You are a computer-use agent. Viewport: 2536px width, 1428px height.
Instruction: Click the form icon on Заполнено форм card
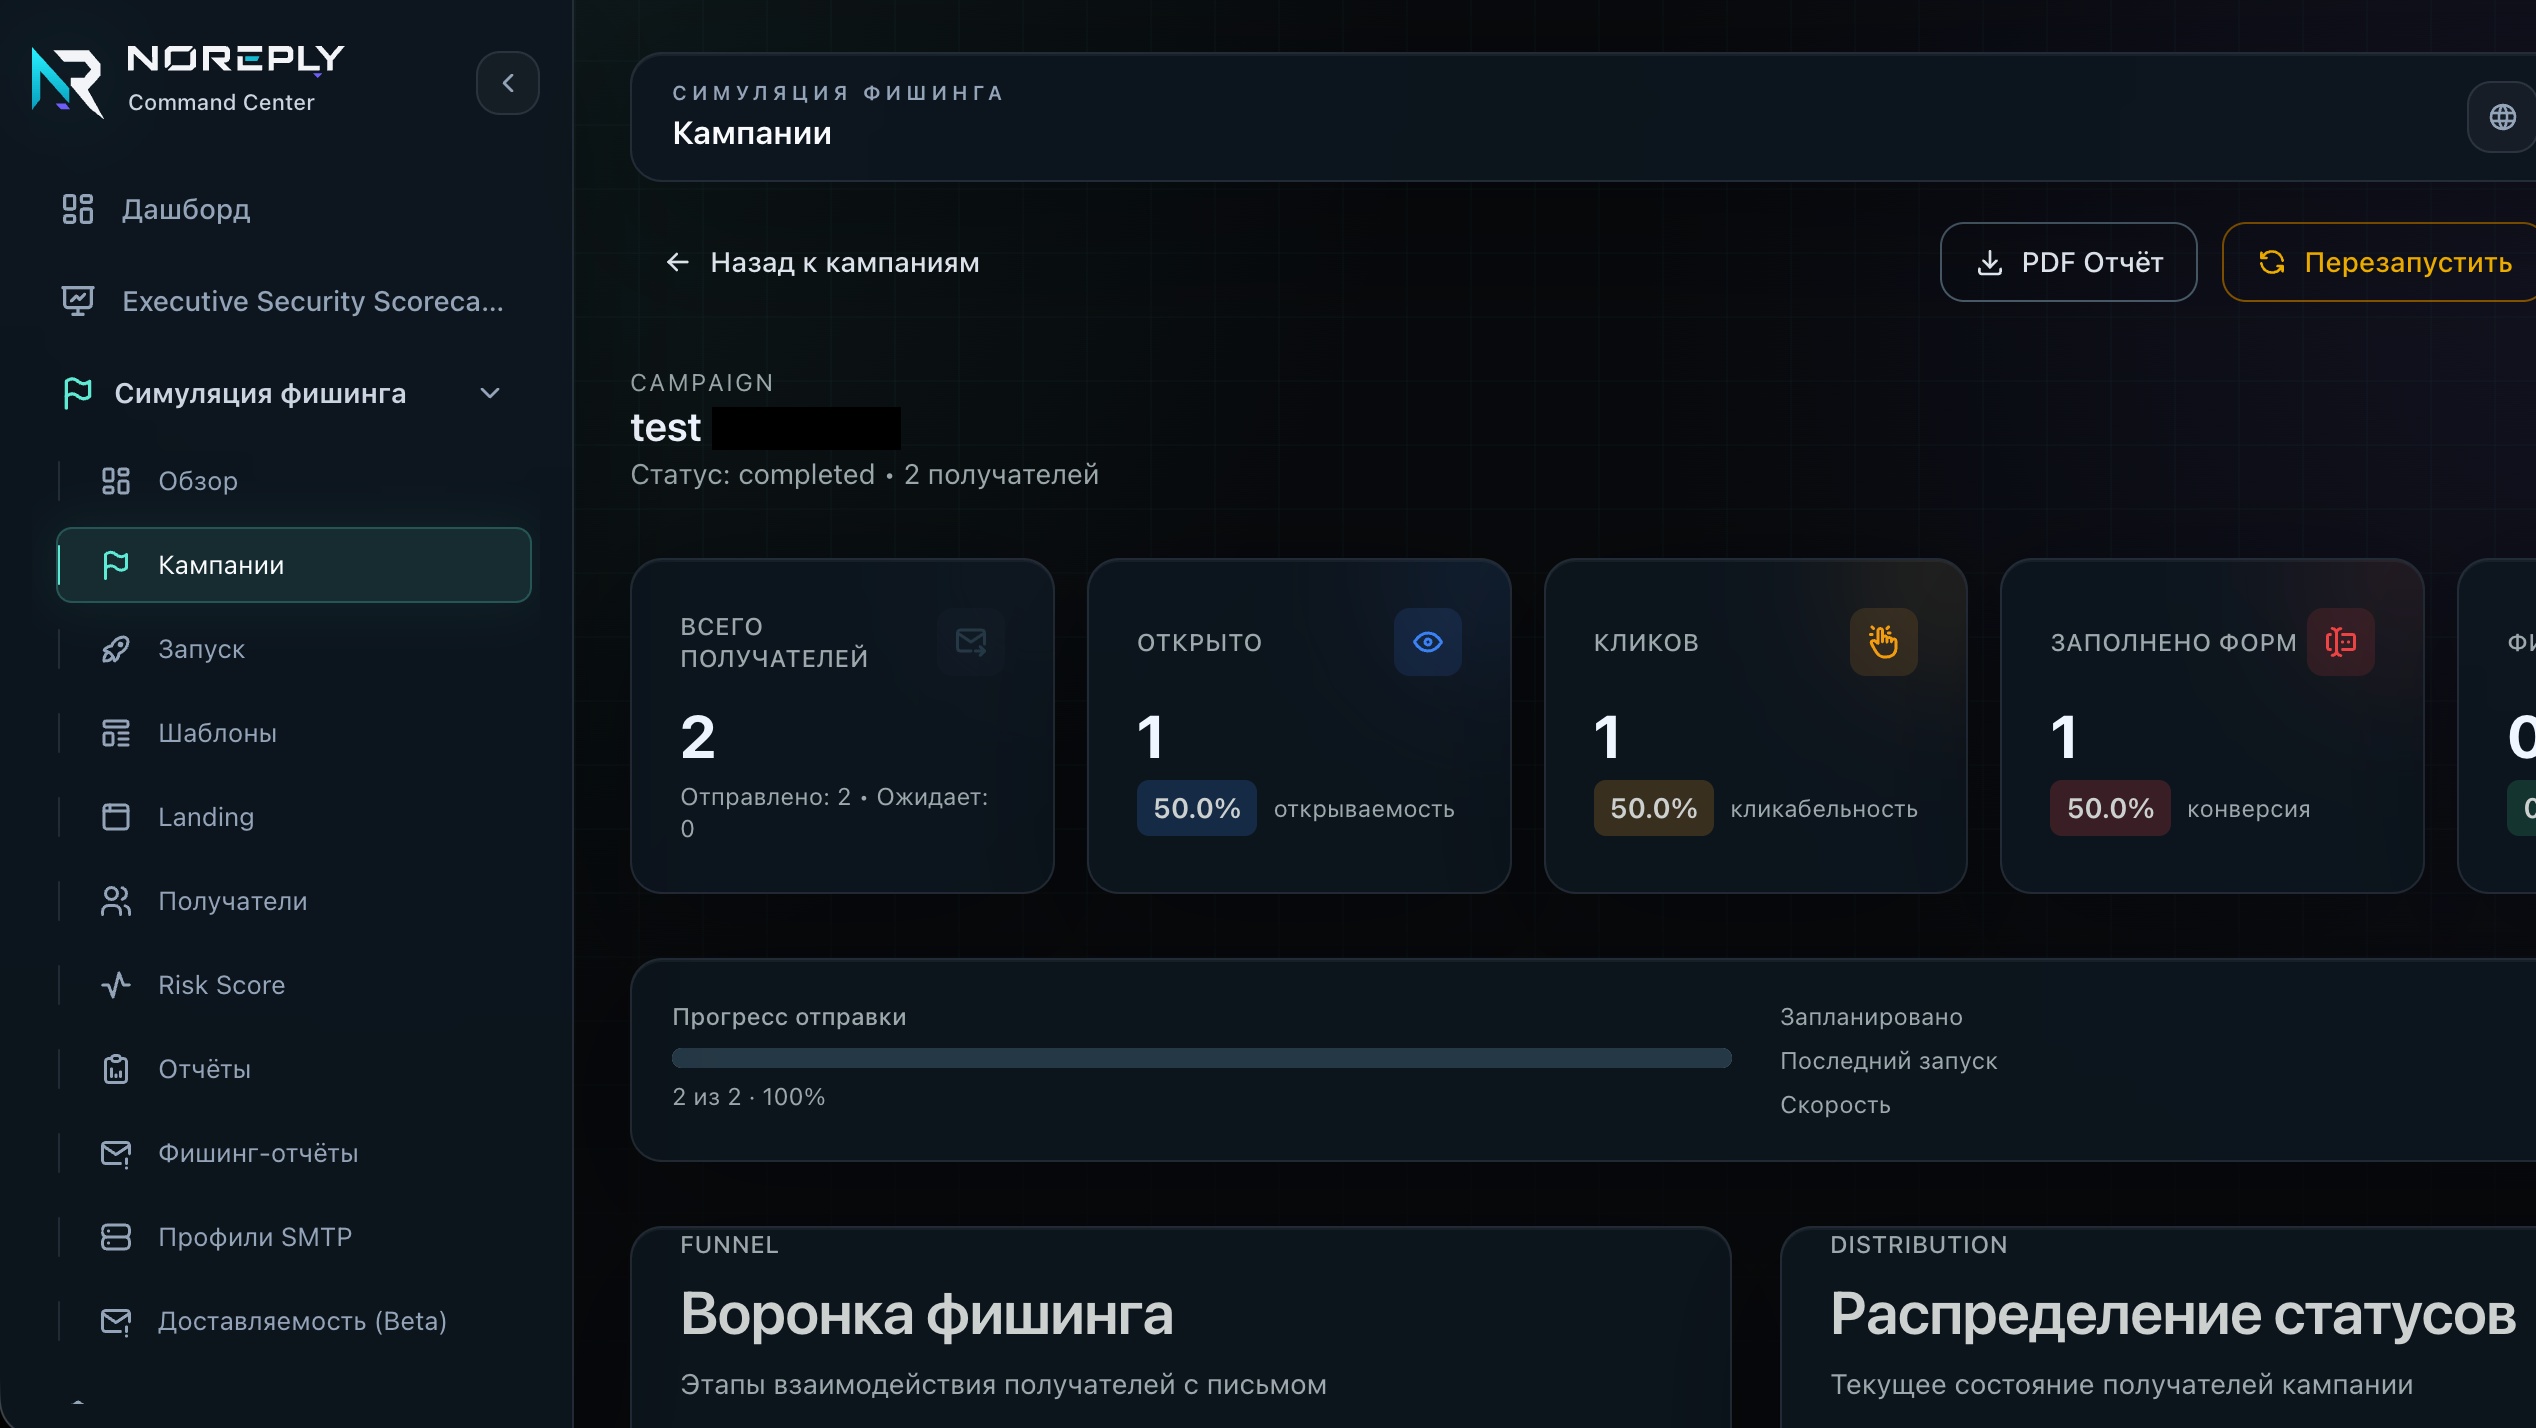click(x=2340, y=642)
